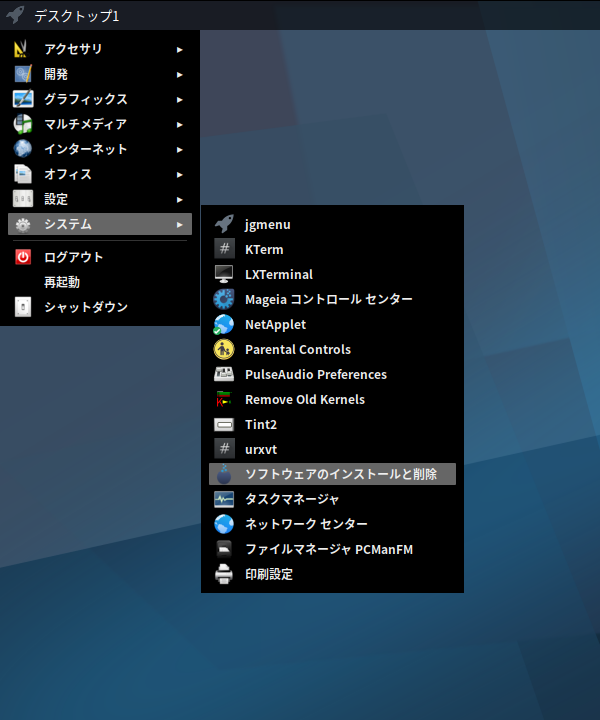Viewport: 600px width, 720px height.
Task: Click the PulseAudio Preferences icon
Action: tap(224, 375)
